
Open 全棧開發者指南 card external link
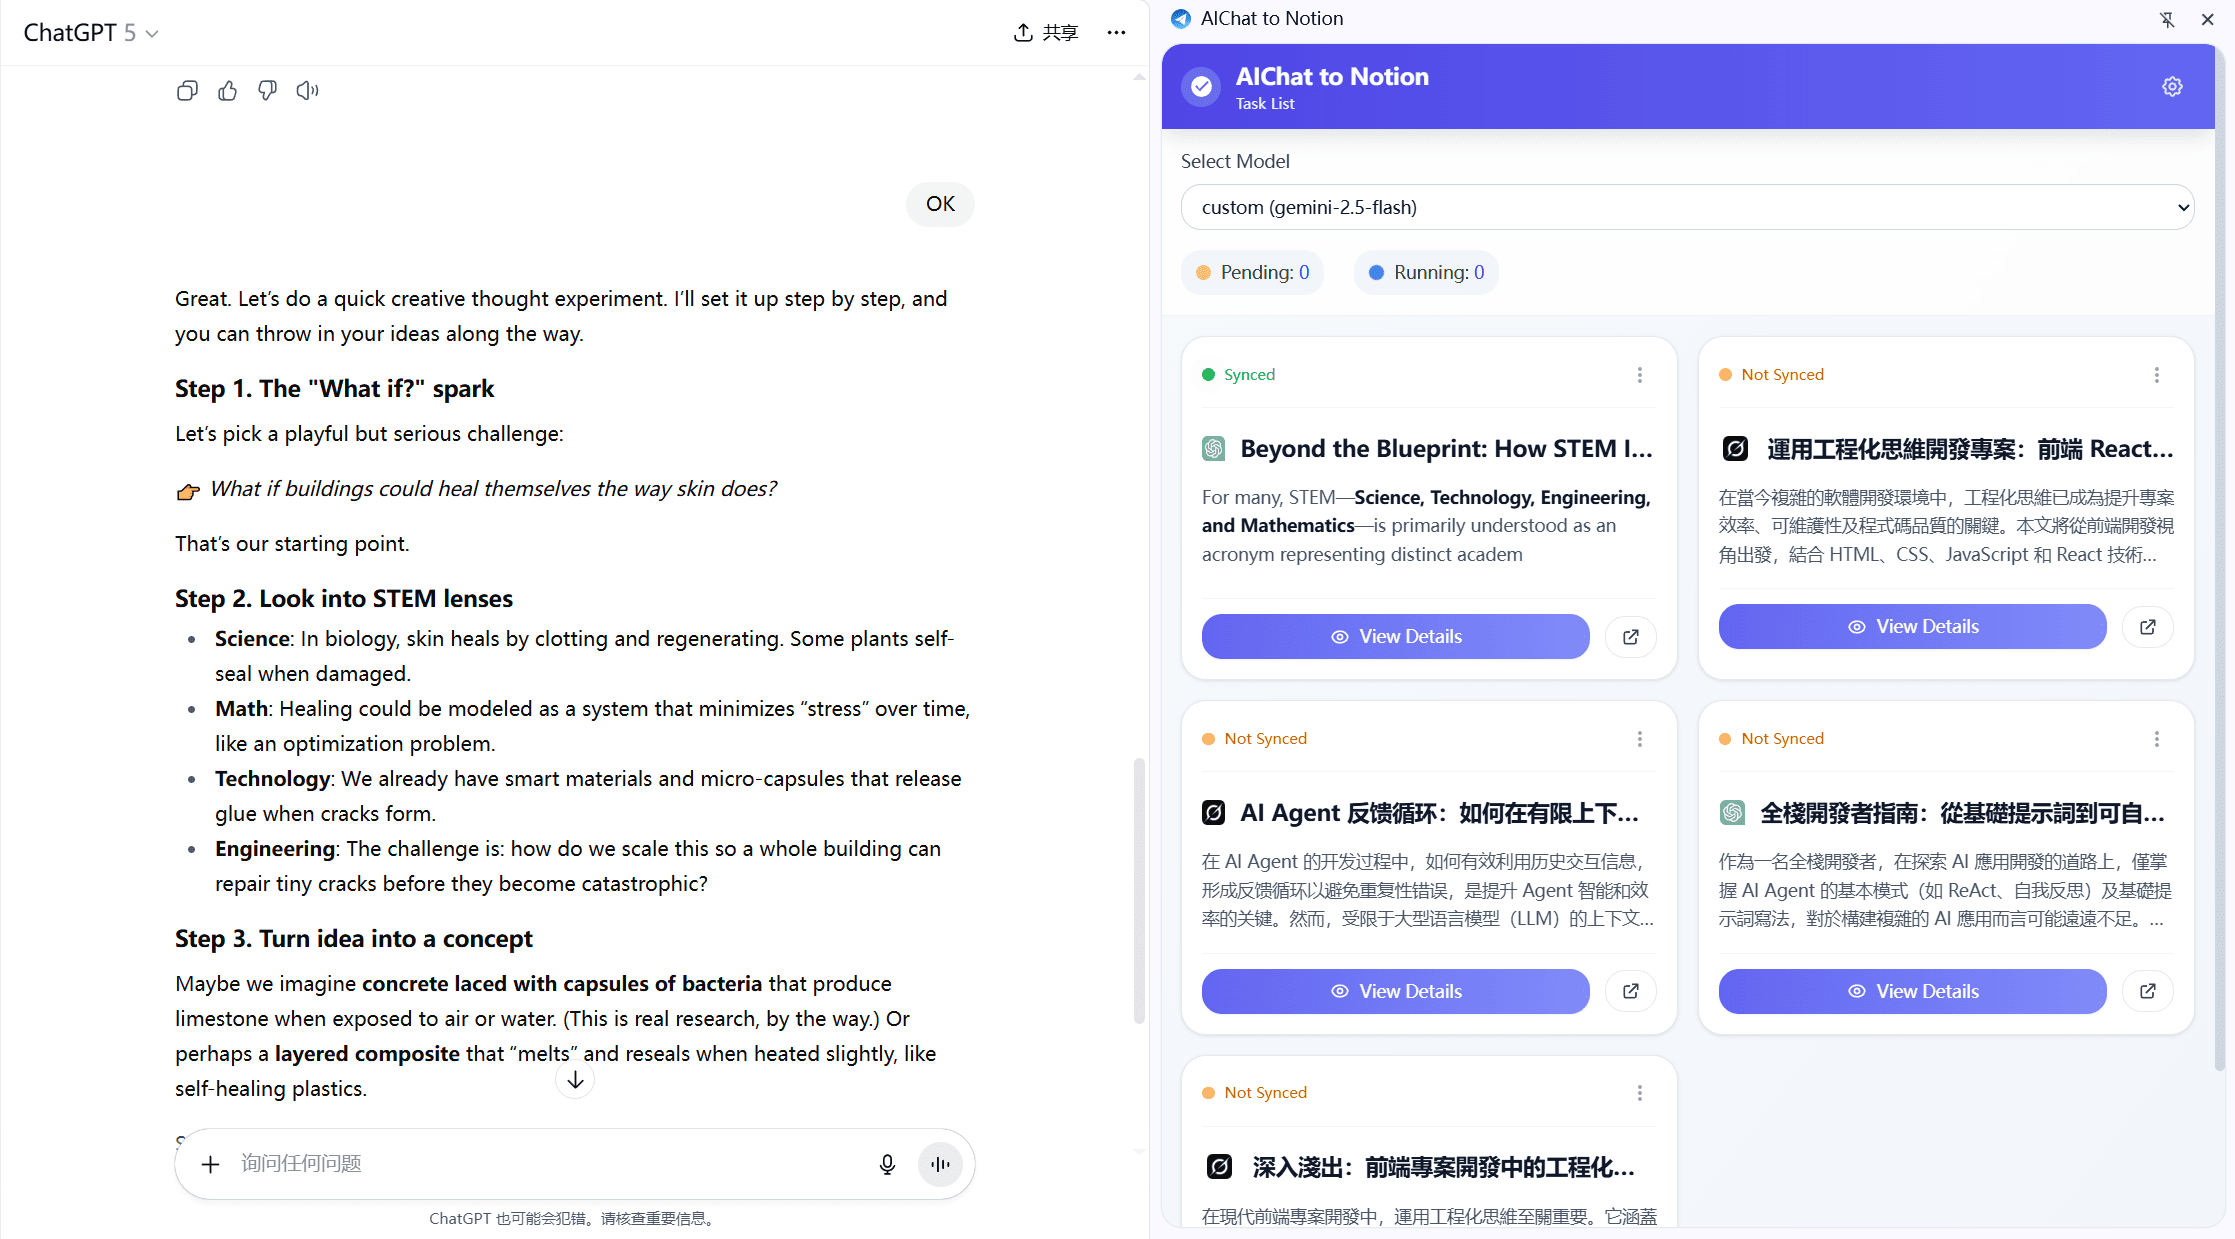click(x=2147, y=992)
